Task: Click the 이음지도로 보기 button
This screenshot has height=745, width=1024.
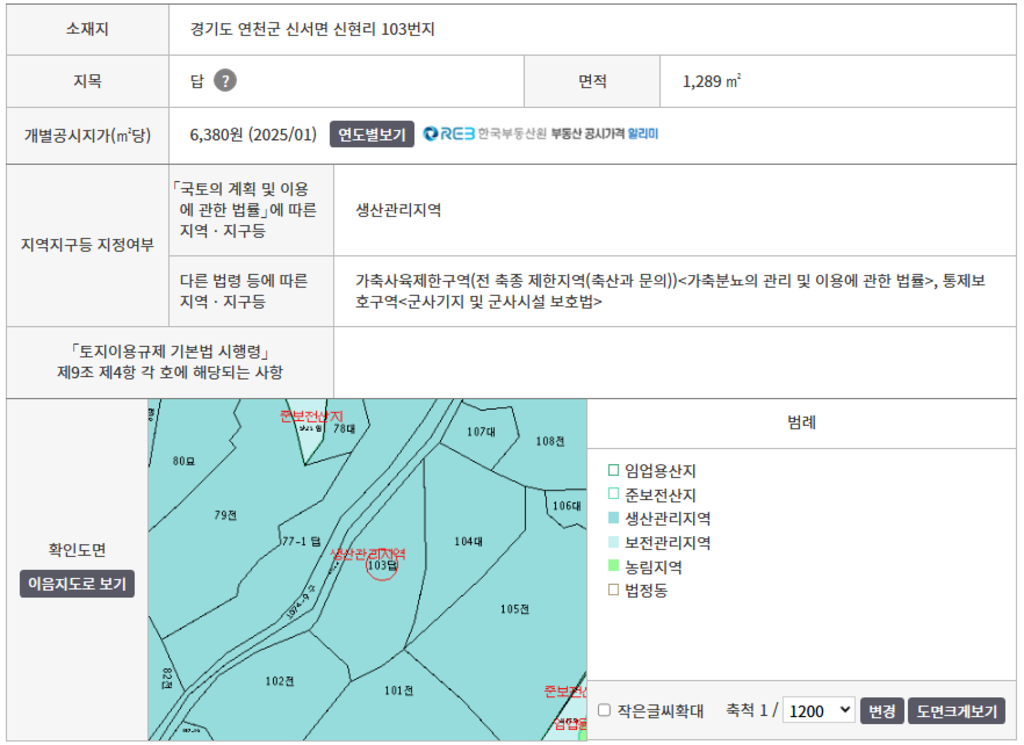Action: coord(77,583)
